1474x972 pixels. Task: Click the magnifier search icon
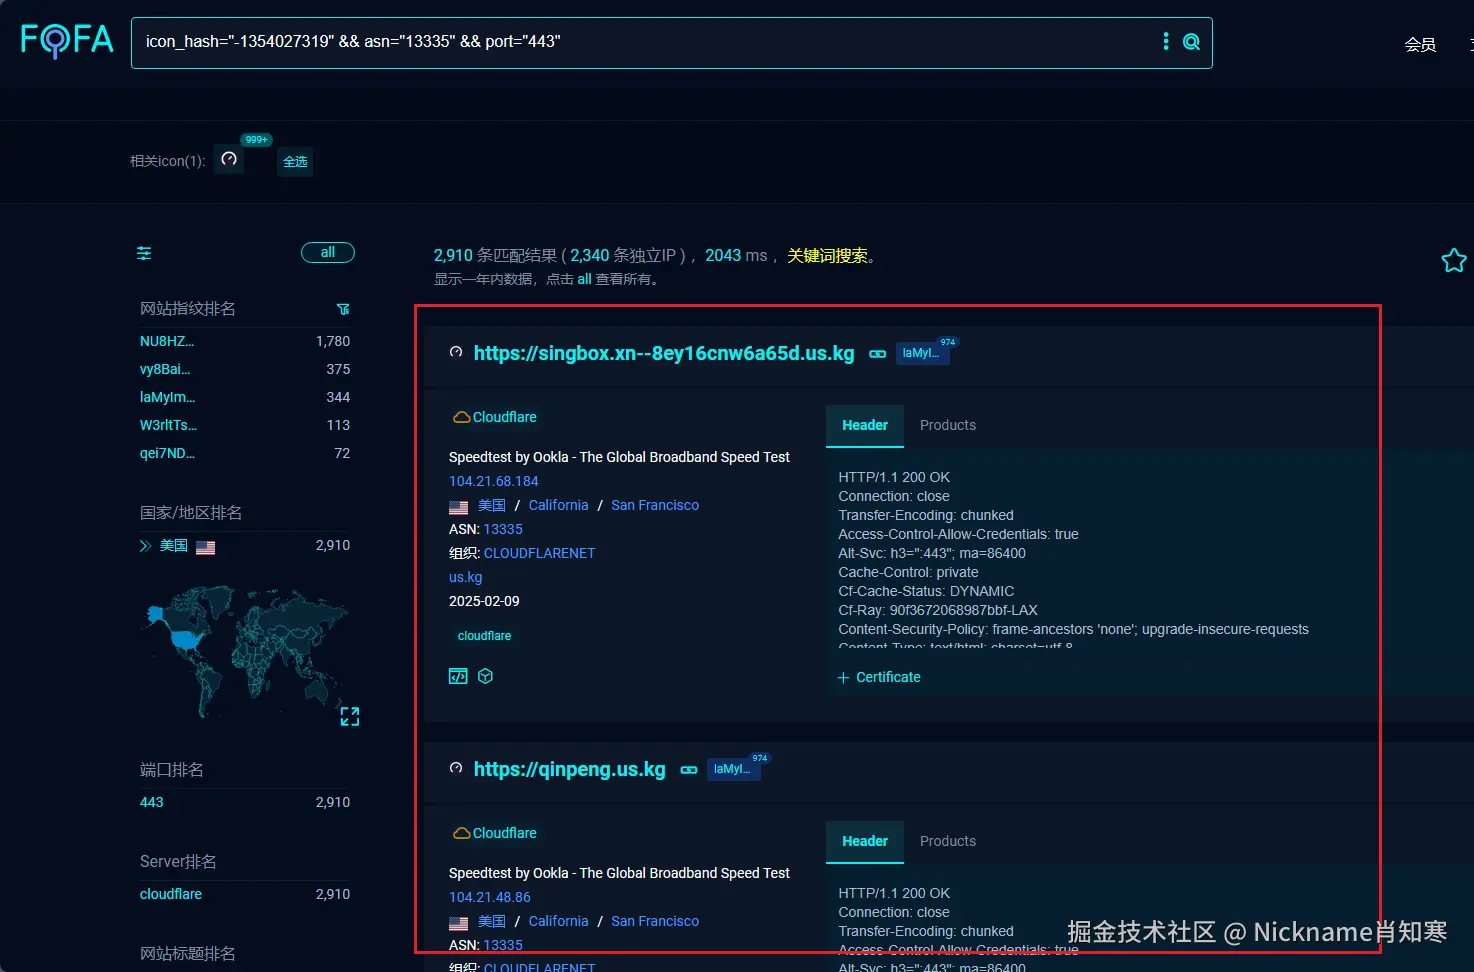[1191, 42]
